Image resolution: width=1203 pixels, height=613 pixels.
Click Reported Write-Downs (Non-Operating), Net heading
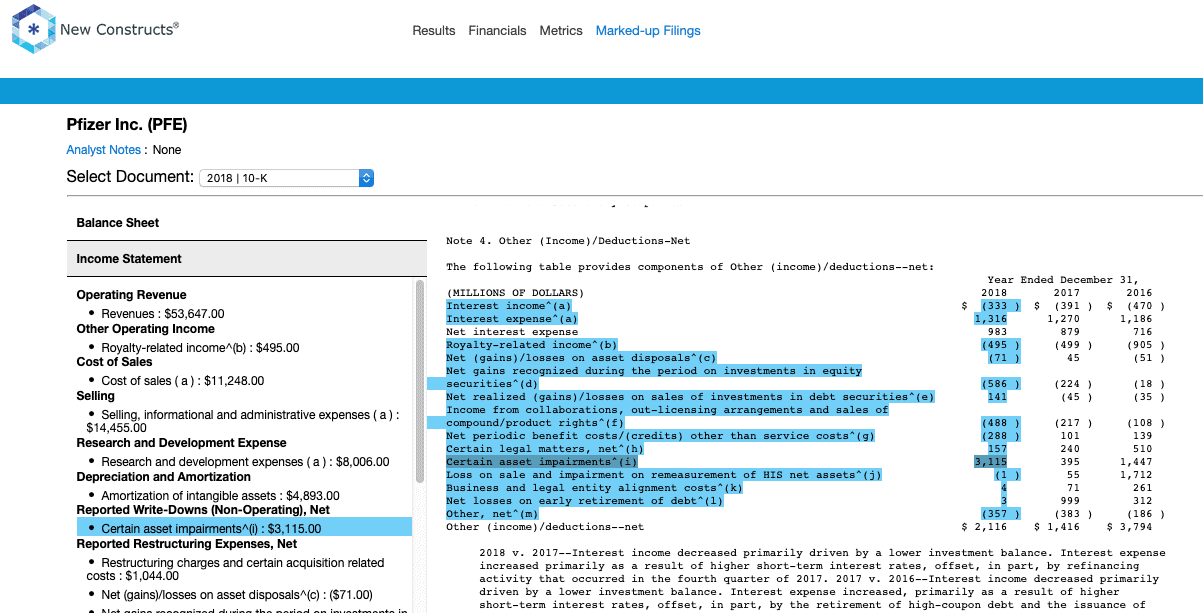[203, 510]
